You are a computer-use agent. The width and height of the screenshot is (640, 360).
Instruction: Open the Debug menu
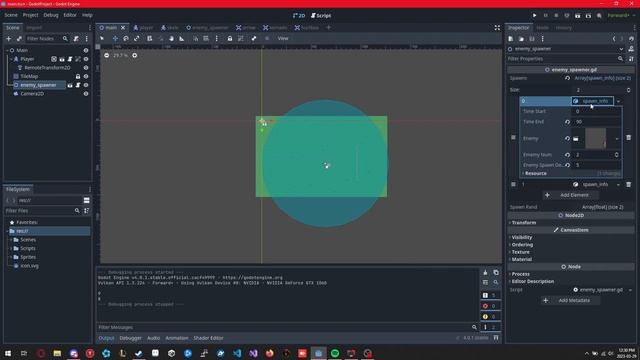51,15
